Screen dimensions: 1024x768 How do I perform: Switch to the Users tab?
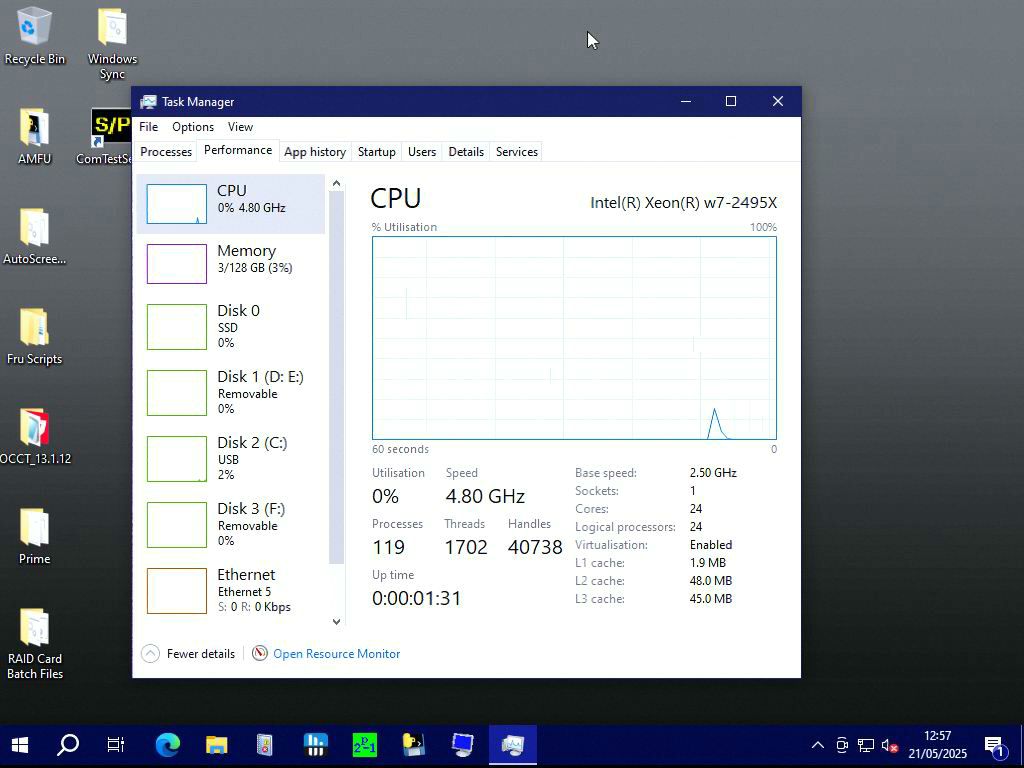(x=422, y=152)
